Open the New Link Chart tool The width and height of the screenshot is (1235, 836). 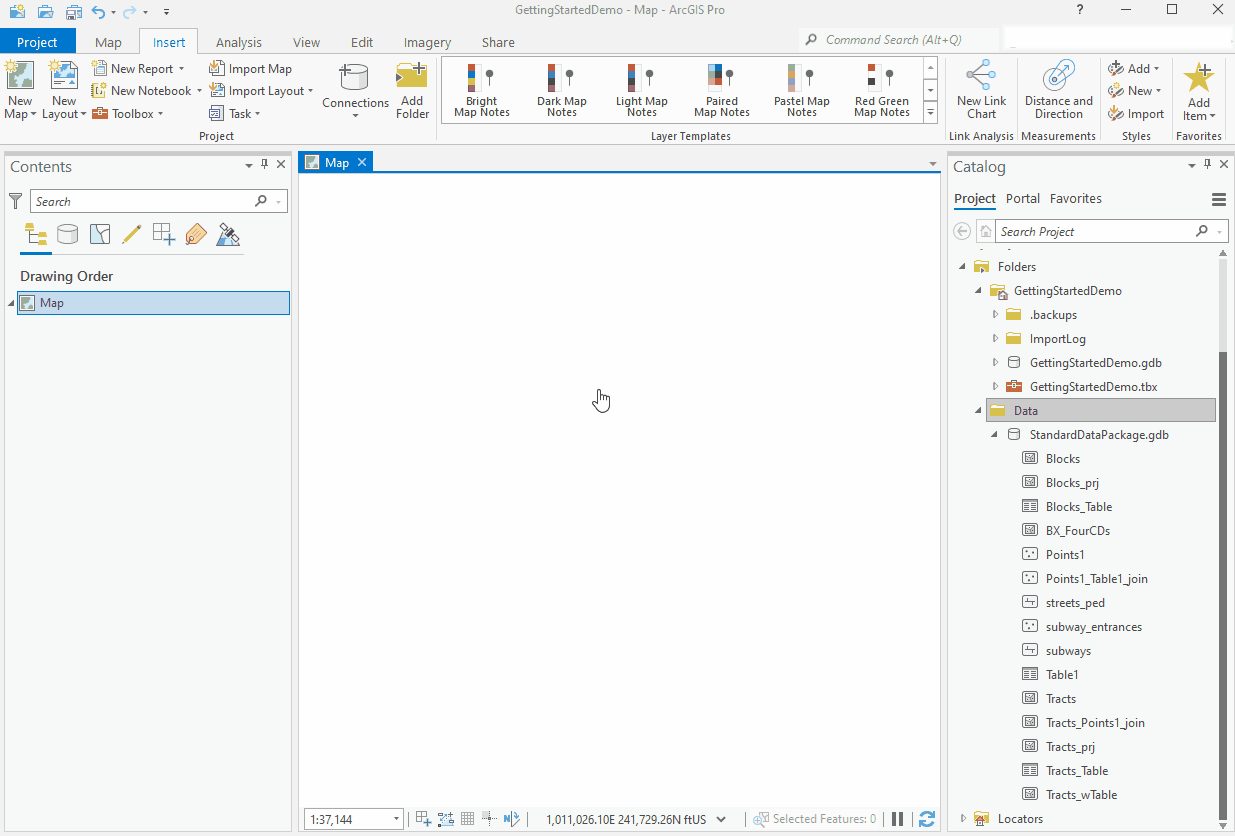point(981,89)
